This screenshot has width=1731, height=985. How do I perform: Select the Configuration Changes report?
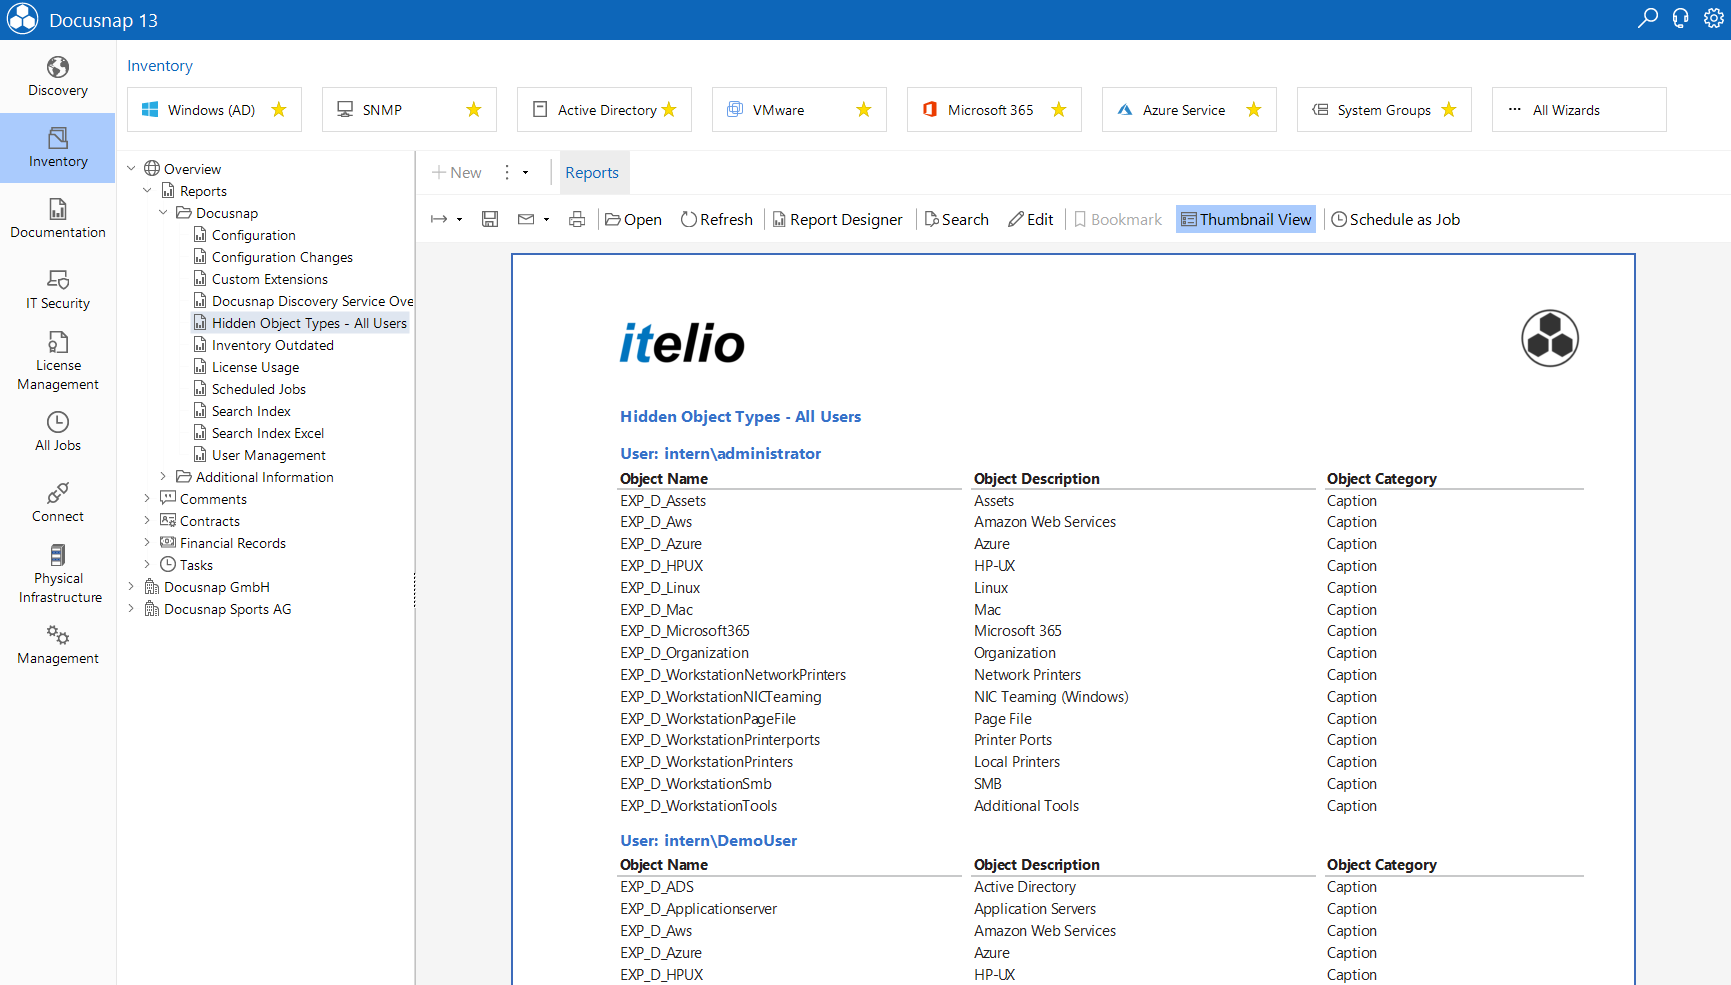(282, 257)
